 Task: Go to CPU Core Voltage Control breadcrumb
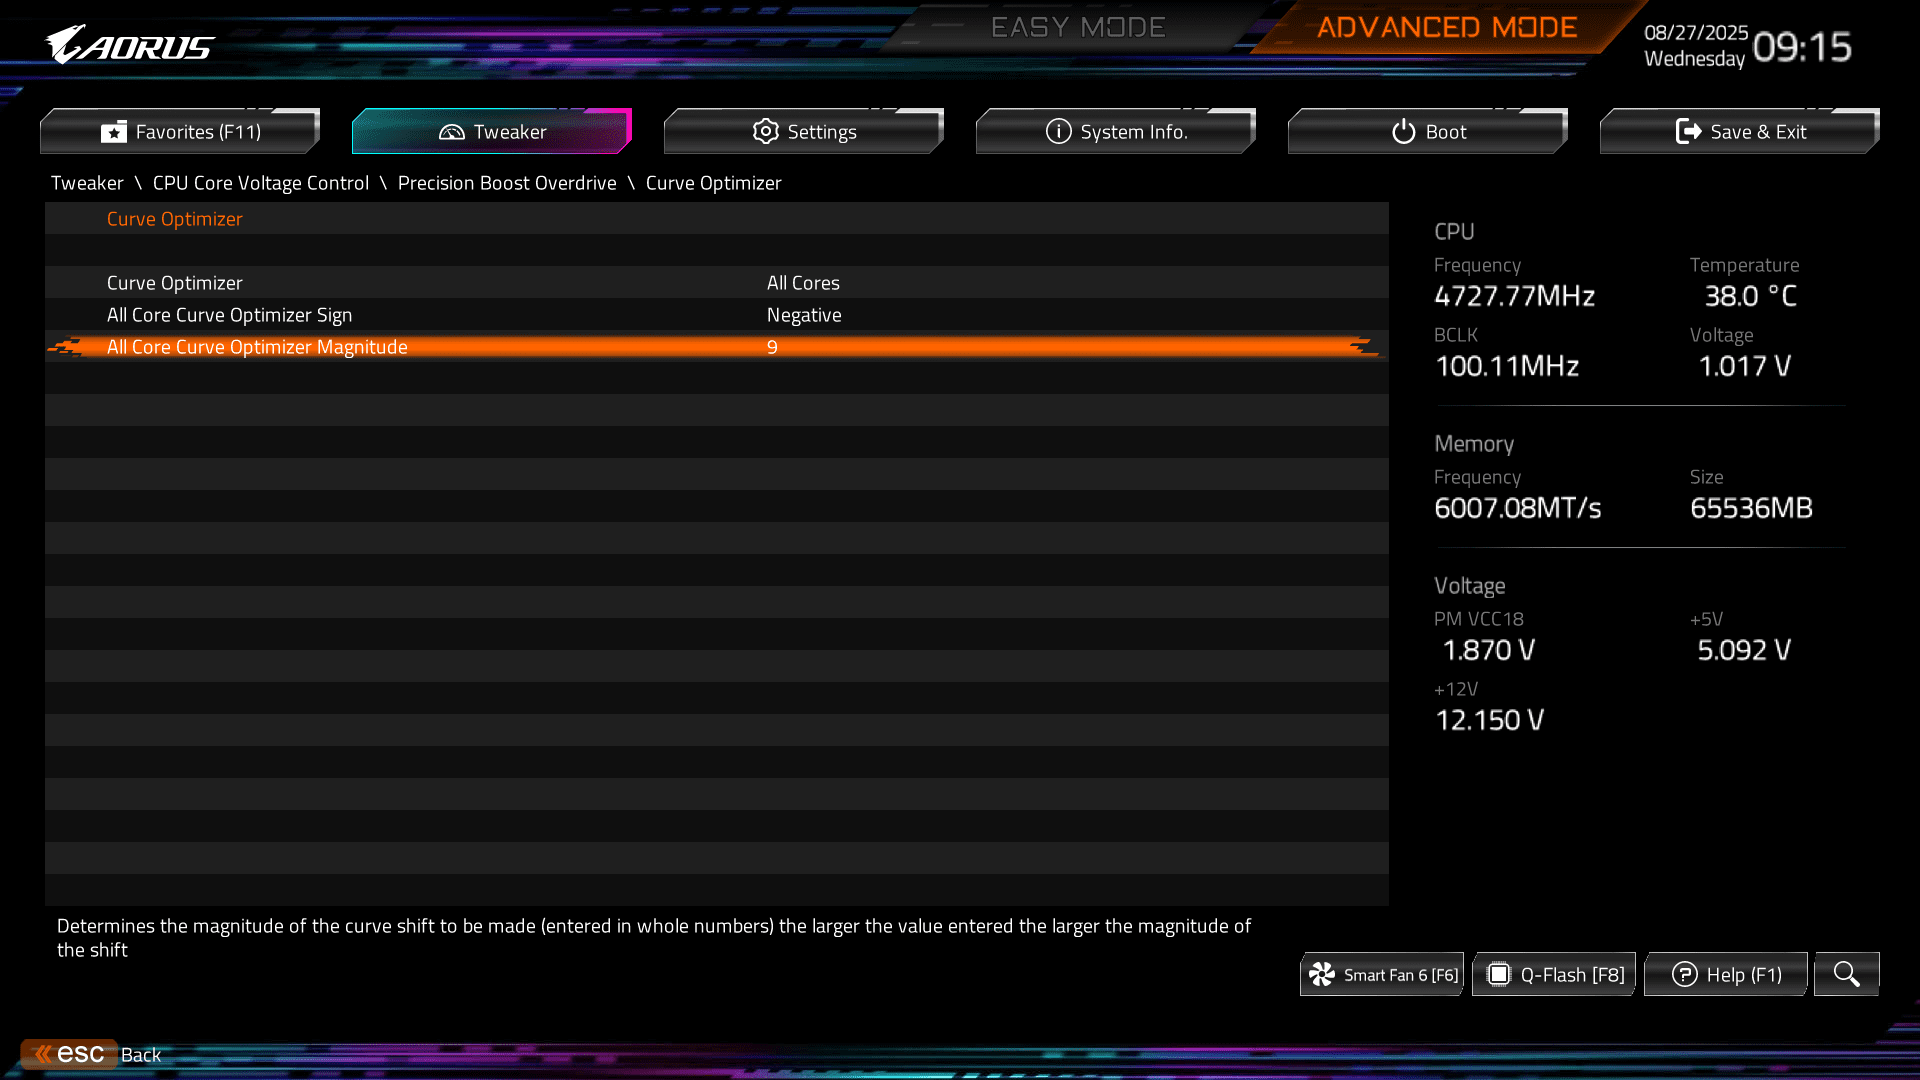pyautogui.click(x=260, y=183)
